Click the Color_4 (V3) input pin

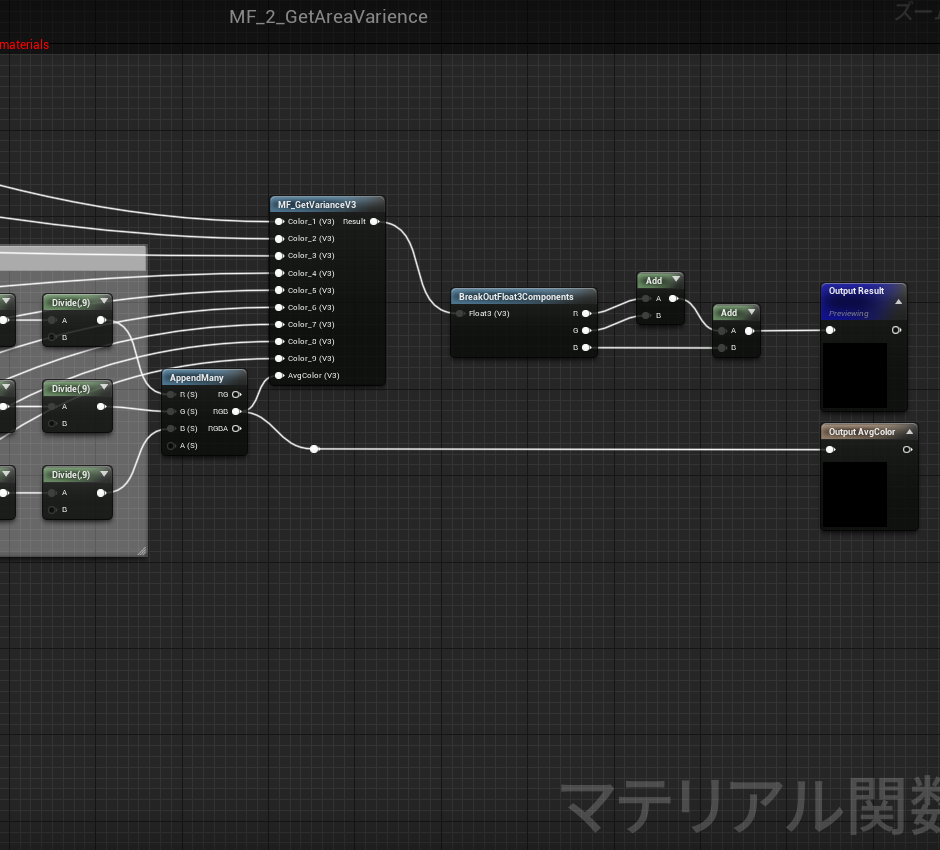(279, 273)
